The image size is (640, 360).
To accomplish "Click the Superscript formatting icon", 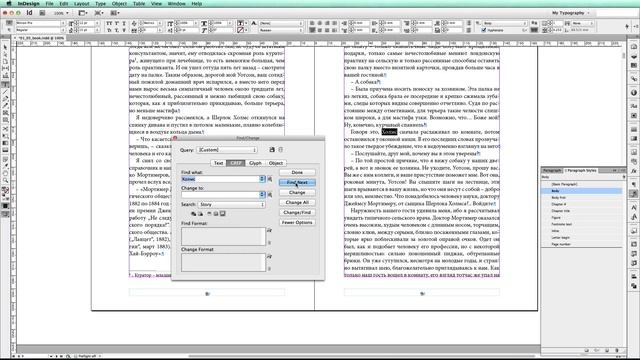I will pyautogui.click(x=117, y=23).
